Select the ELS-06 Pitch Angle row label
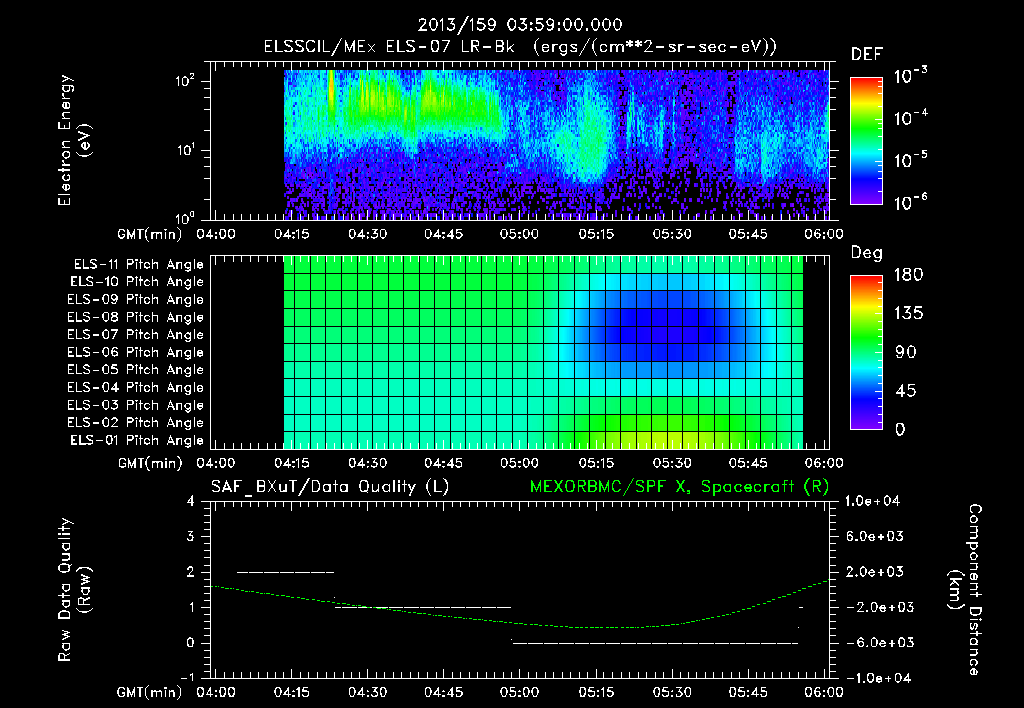1024x708 pixels. [135, 352]
